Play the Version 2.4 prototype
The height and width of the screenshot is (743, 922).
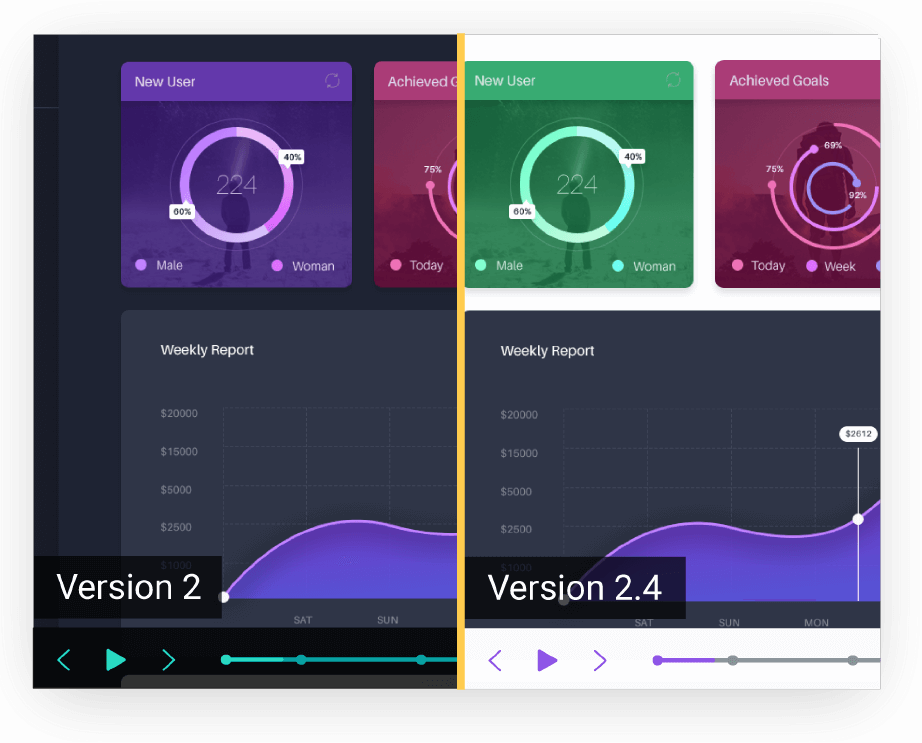tap(547, 660)
